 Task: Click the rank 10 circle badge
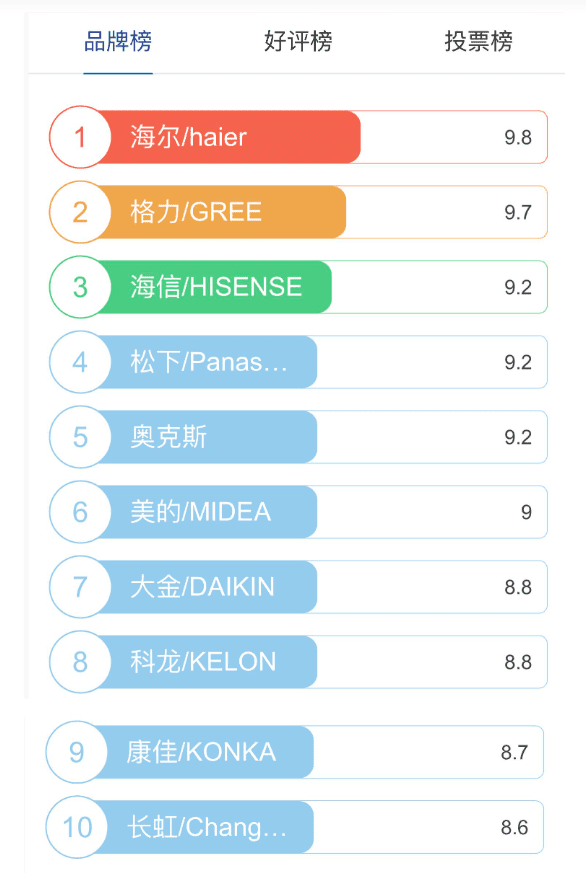click(76, 827)
